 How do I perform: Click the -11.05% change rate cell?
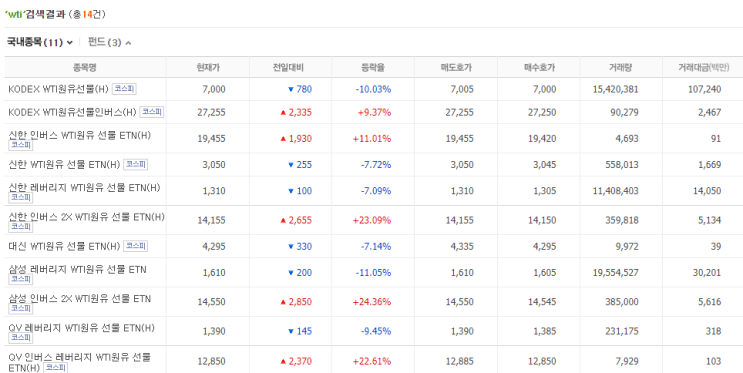point(373,273)
